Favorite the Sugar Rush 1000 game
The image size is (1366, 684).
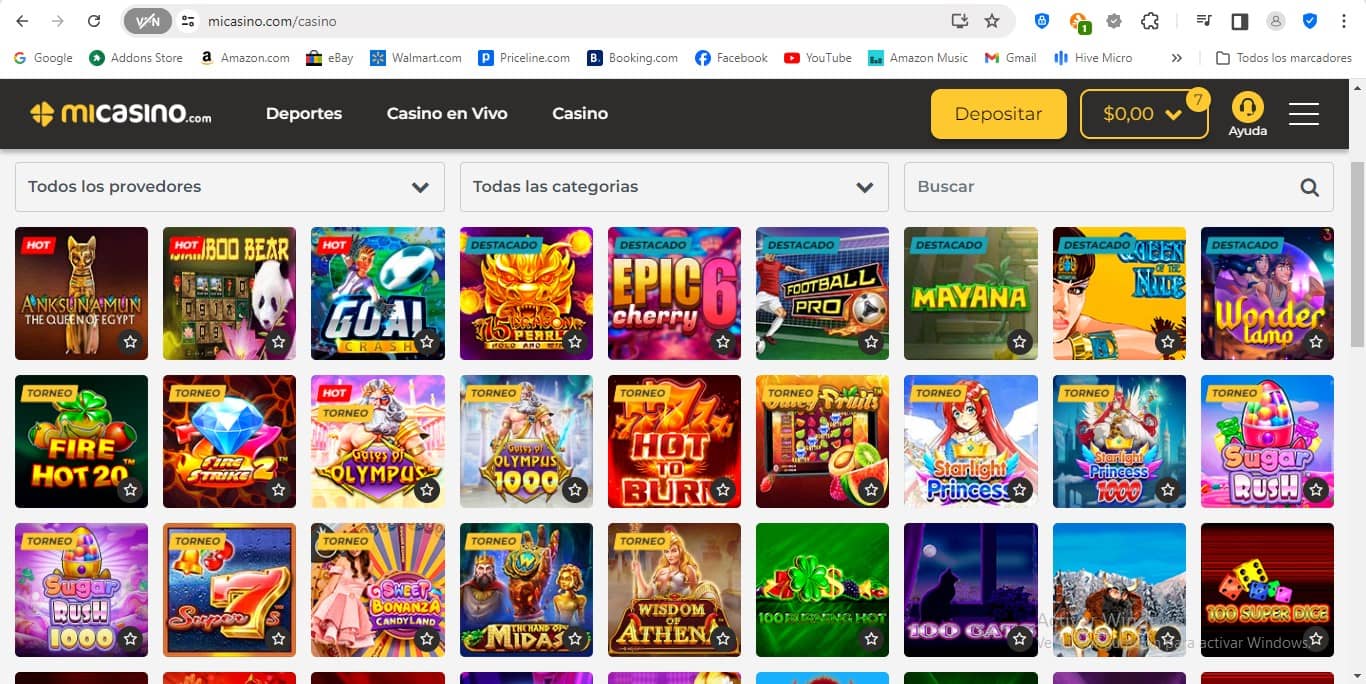point(130,638)
